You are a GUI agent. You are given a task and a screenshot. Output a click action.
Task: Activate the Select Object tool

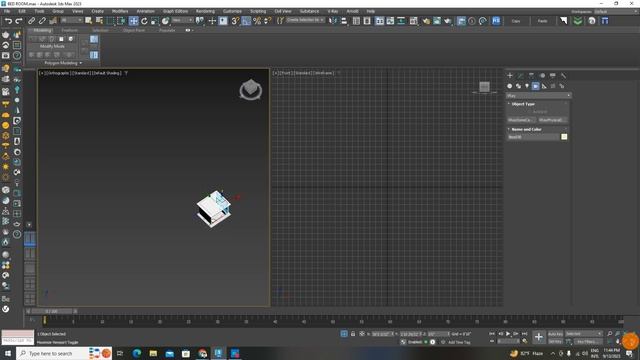(x=89, y=21)
